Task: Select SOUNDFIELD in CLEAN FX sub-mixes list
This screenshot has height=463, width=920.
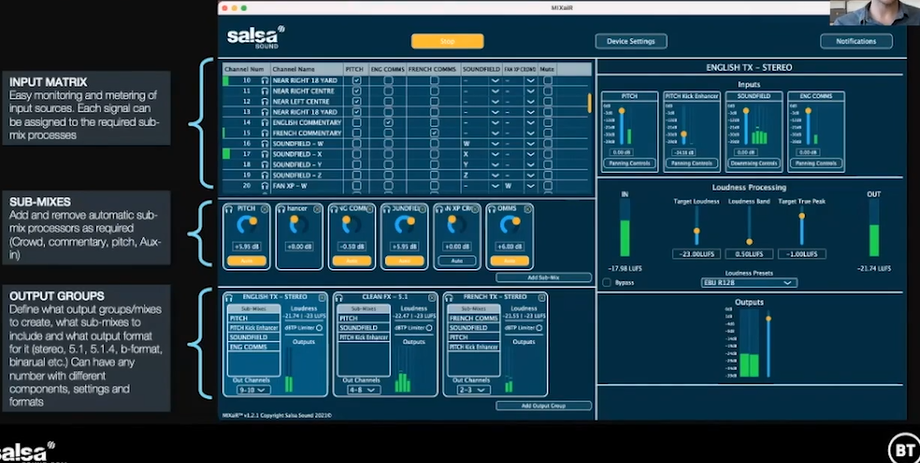Action: click(358, 328)
